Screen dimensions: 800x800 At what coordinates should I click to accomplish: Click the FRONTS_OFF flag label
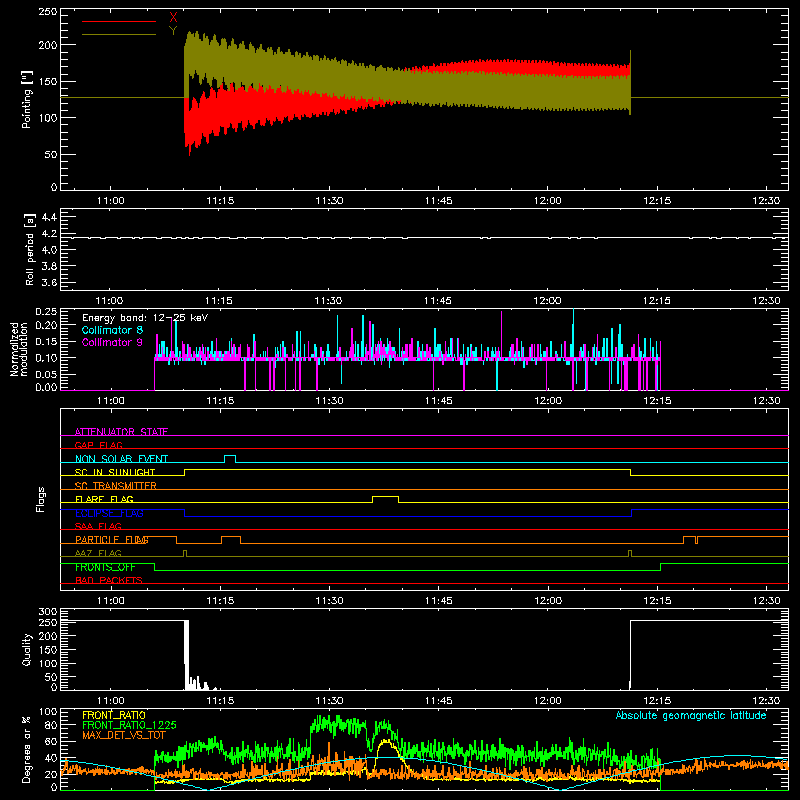pyautogui.click(x=105, y=567)
